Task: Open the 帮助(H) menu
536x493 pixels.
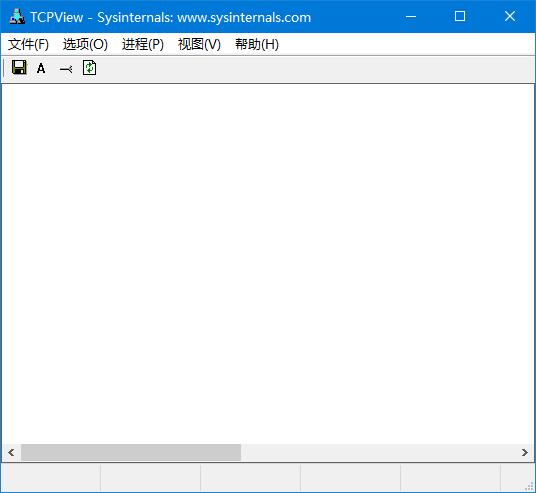Action: coord(257,44)
